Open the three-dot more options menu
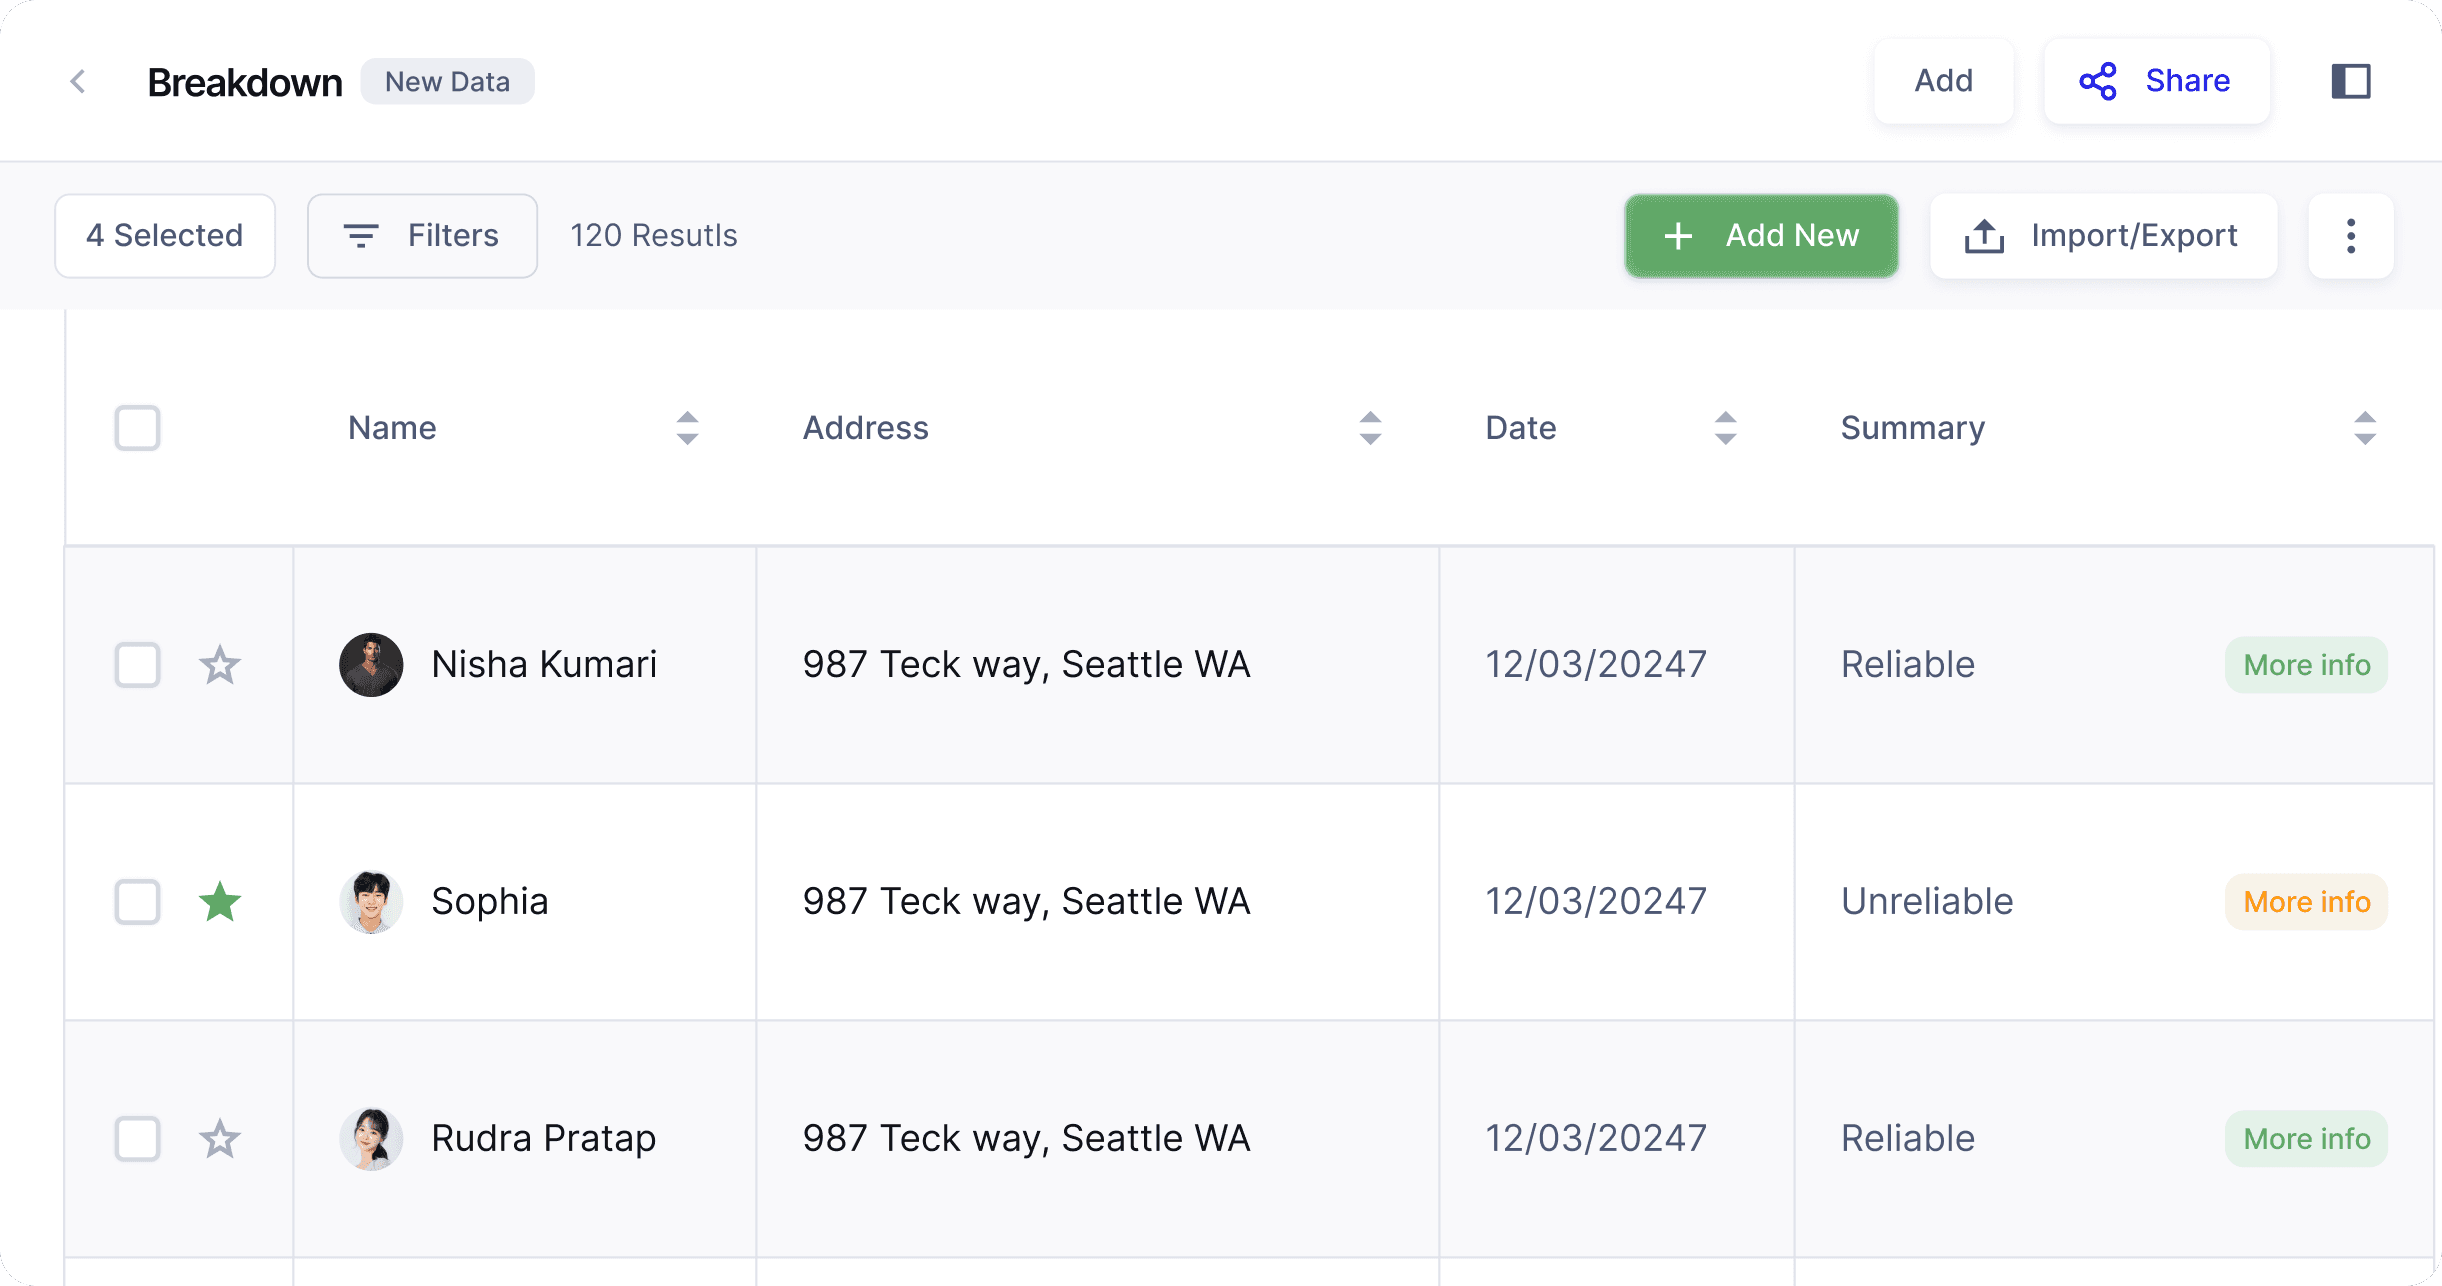The width and height of the screenshot is (2442, 1286). (2350, 236)
